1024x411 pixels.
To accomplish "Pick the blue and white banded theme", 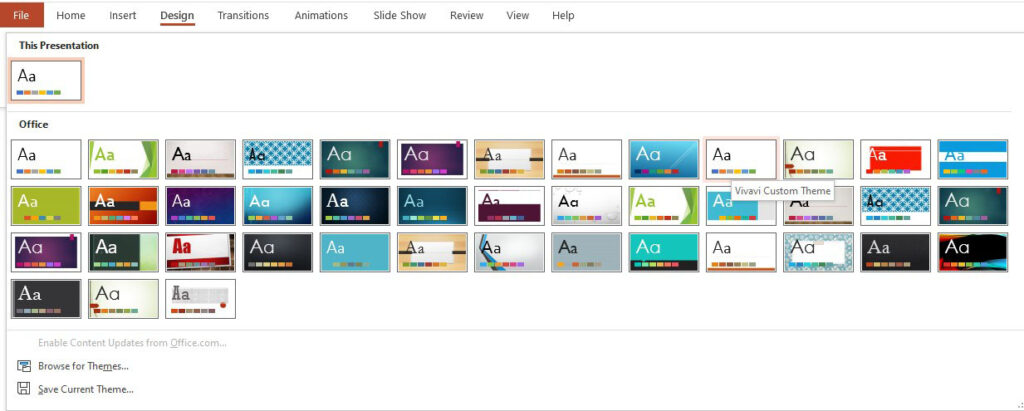I will click(972, 159).
